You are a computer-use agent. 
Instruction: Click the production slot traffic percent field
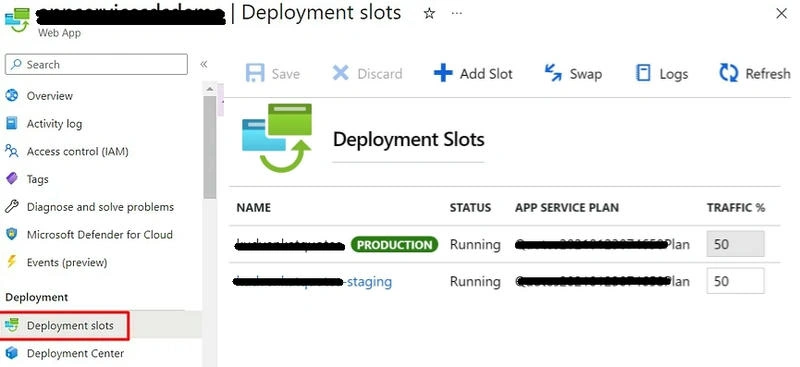point(735,244)
